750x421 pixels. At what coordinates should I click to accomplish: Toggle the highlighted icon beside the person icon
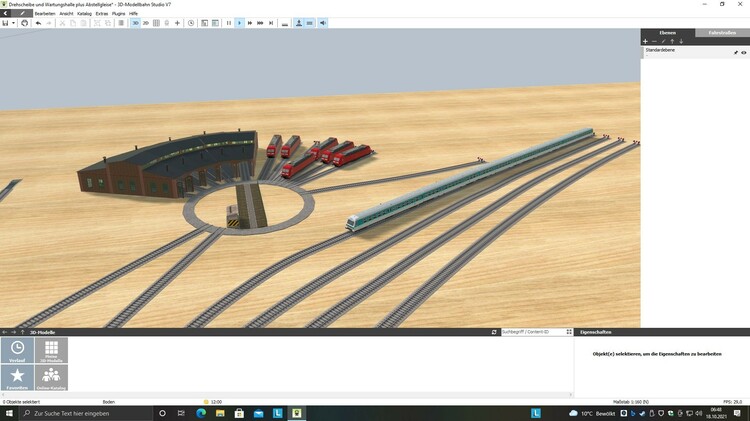309,23
